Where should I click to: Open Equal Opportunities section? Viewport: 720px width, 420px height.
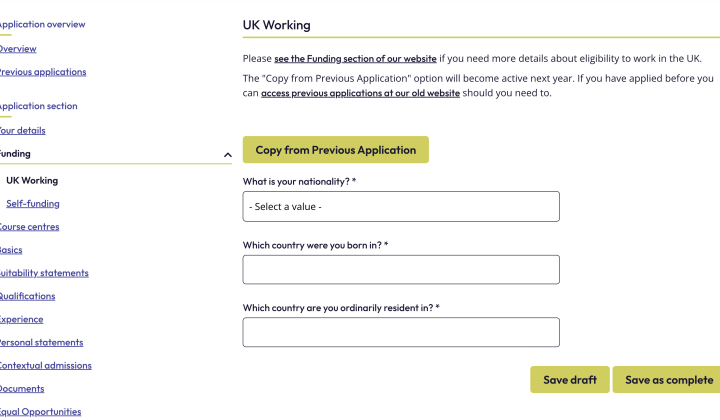(x=40, y=412)
